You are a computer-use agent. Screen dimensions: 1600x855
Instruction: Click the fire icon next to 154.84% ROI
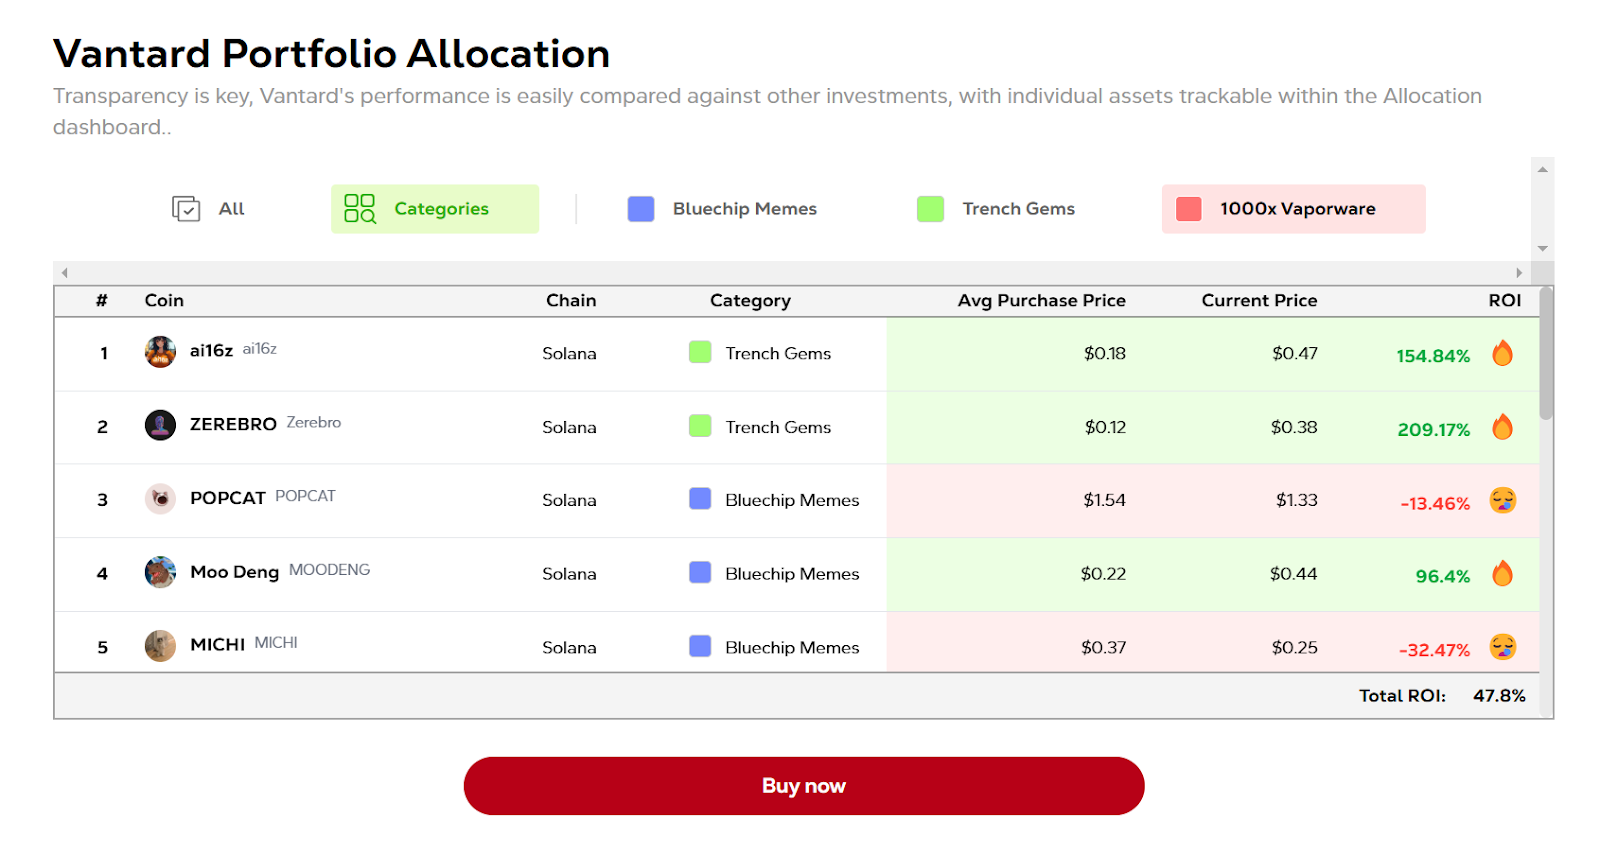pyautogui.click(x=1502, y=353)
